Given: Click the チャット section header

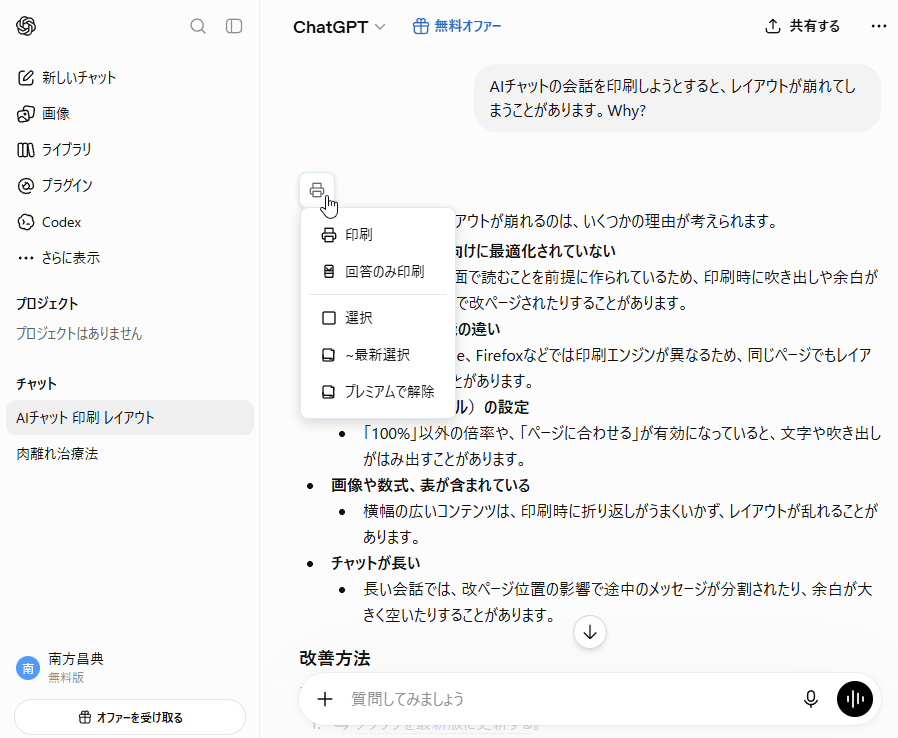Looking at the screenshot, I should pyautogui.click(x=36, y=384).
